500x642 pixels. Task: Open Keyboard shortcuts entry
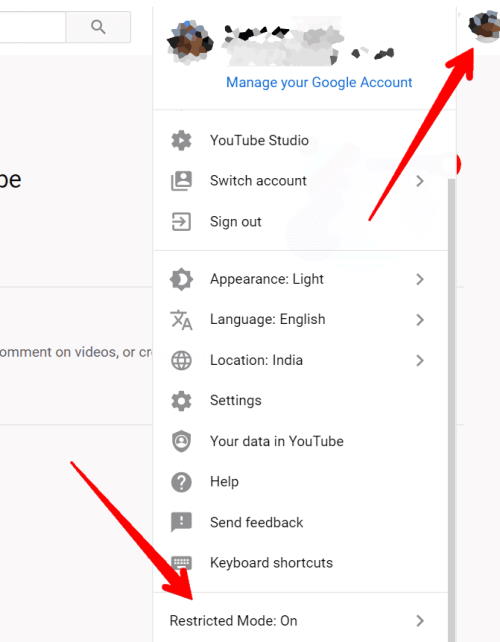tap(301, 563)
